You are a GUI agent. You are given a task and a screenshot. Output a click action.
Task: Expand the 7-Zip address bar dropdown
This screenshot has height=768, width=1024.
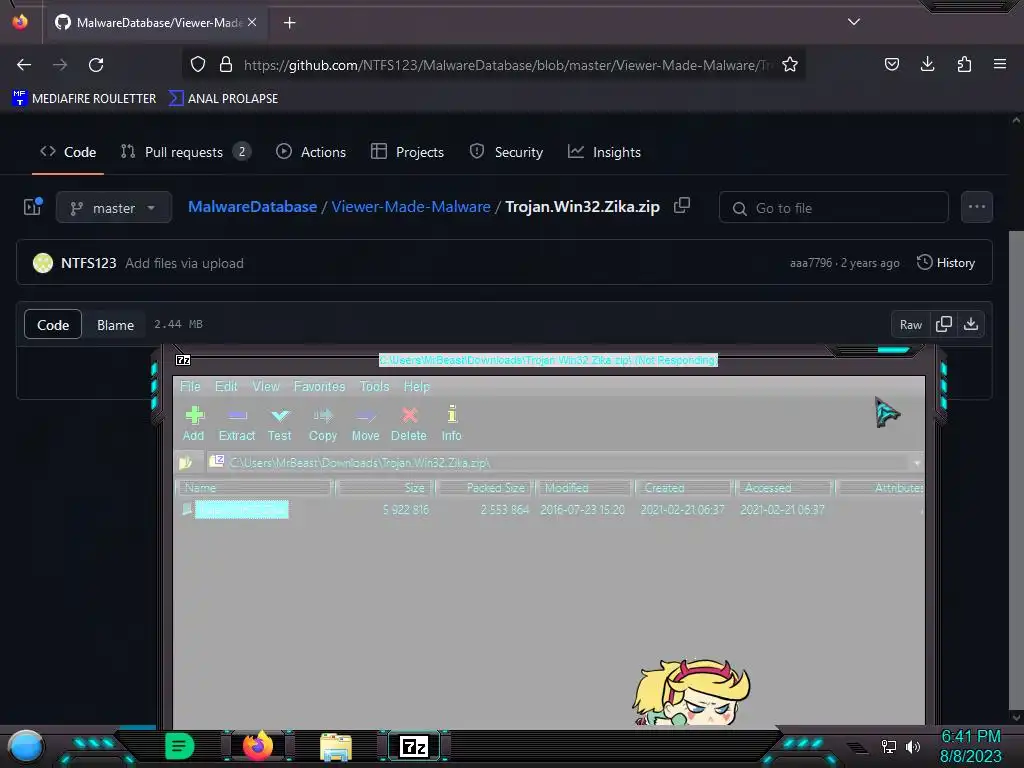pyautogui.click(x=916, y=463)
